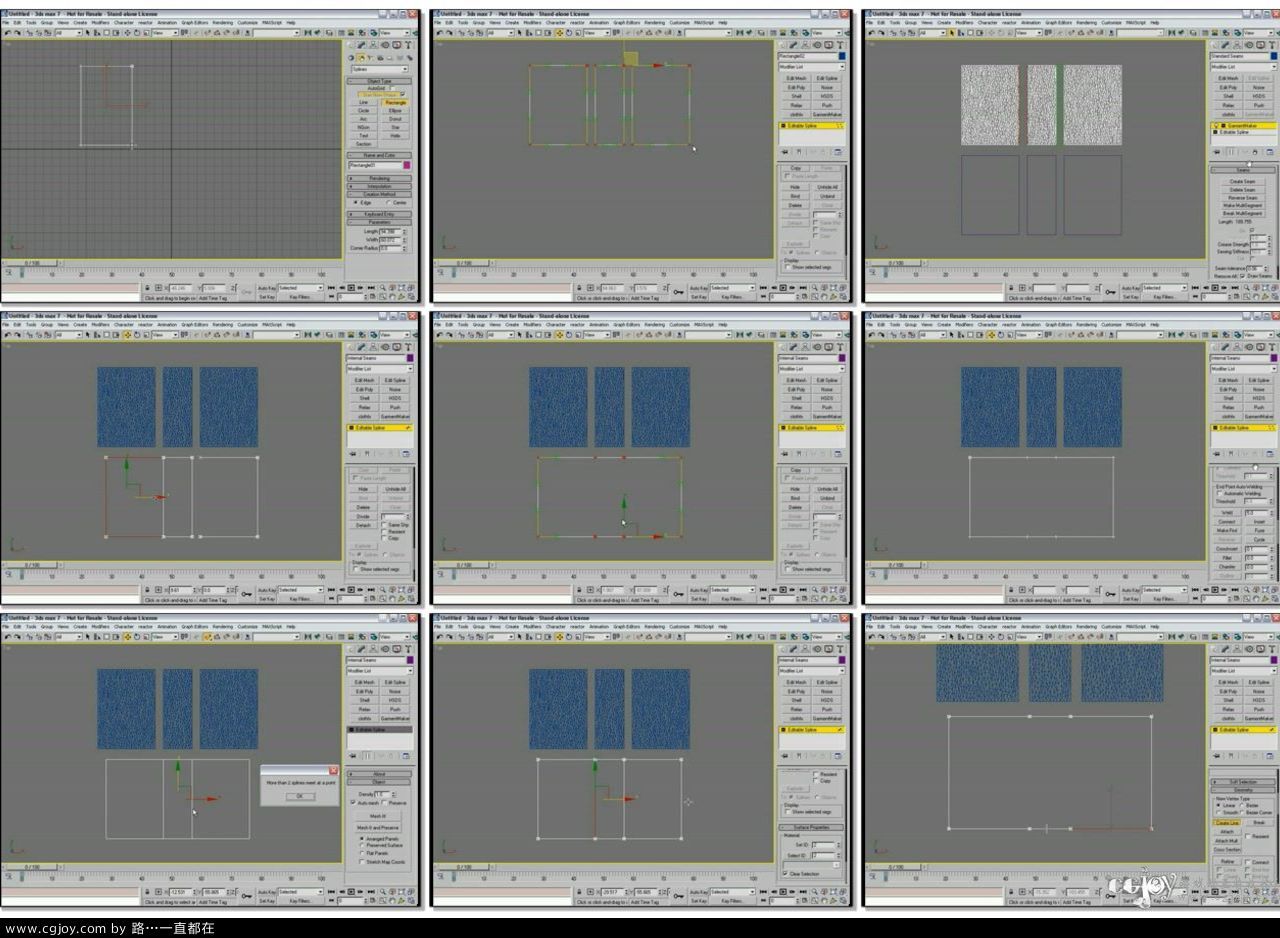The width and height of the screenshot is (1280, 938).
Task: Click key-mode key icon in splines-error dialog screenshot
Action: pos(247,895)
